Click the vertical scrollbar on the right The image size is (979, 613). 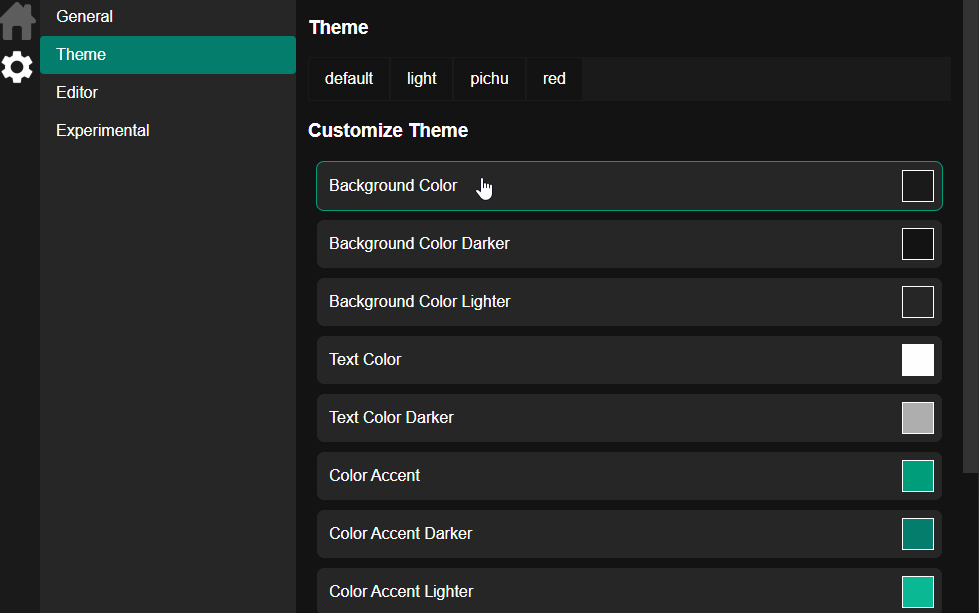tap(970, 240)
